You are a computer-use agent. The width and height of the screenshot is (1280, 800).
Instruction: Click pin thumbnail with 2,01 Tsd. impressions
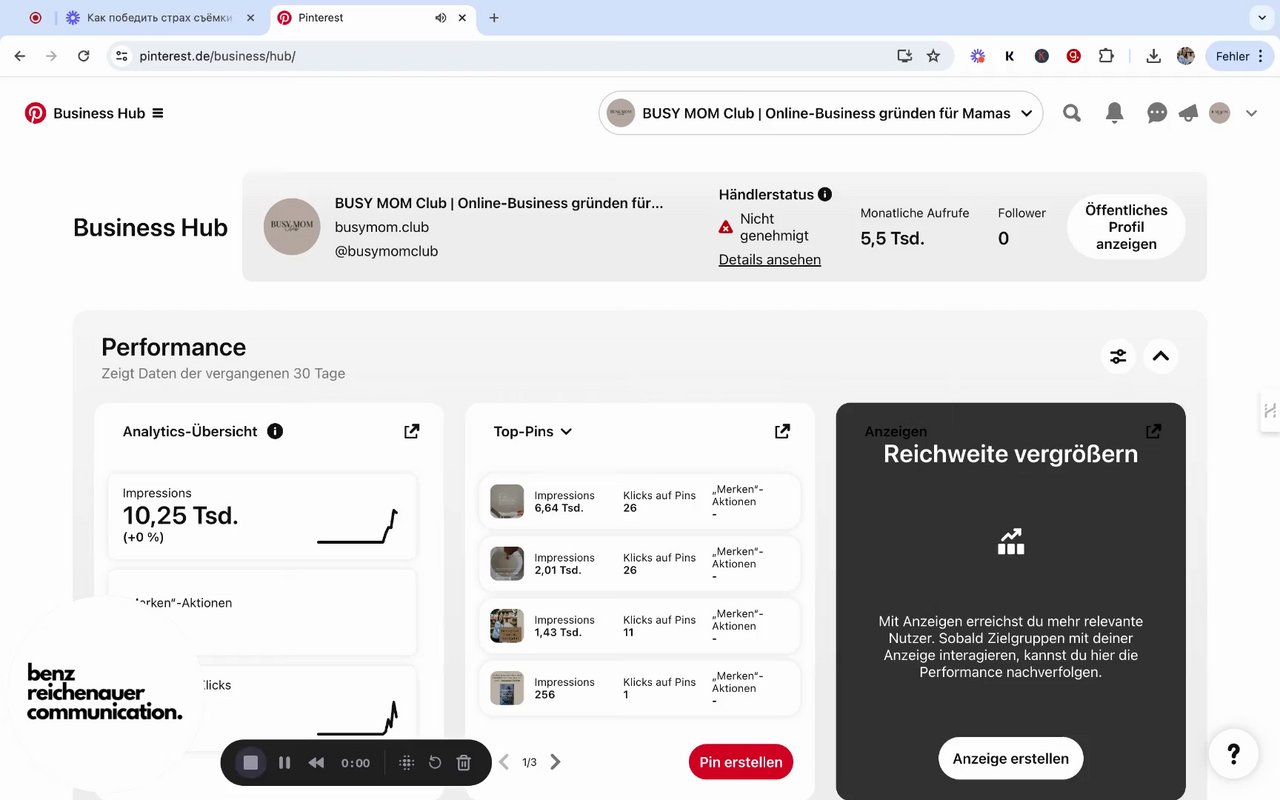(507, 563)
